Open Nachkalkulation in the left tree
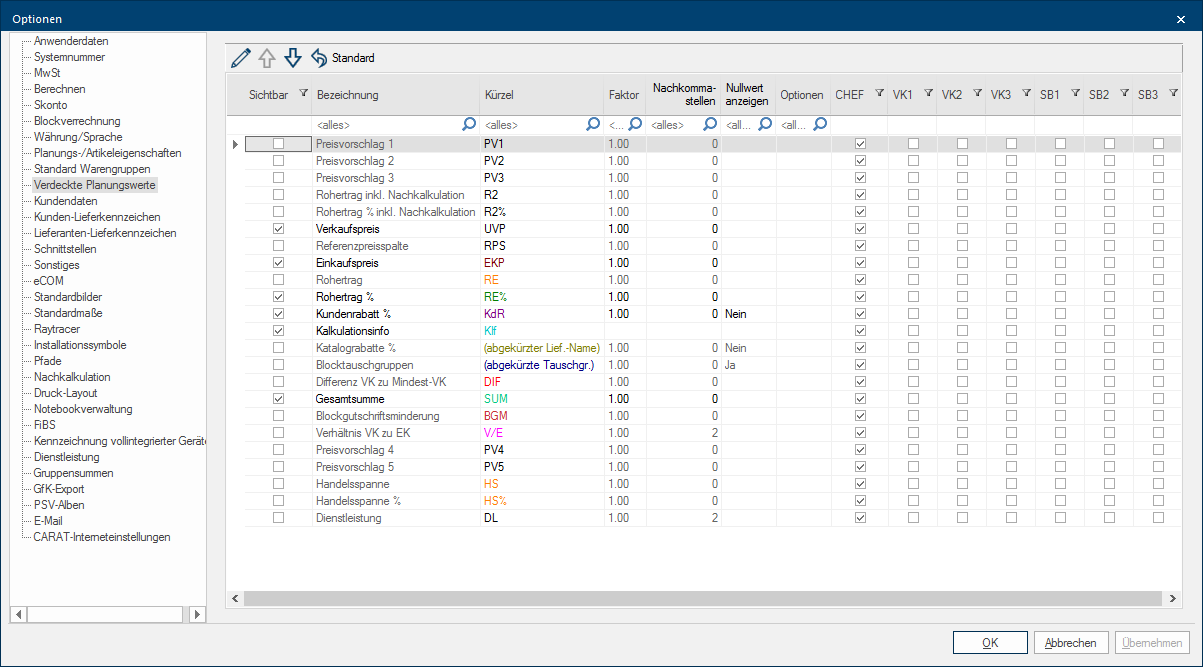1203x667 pixels. pyautogui.click(x=72, y=377)
